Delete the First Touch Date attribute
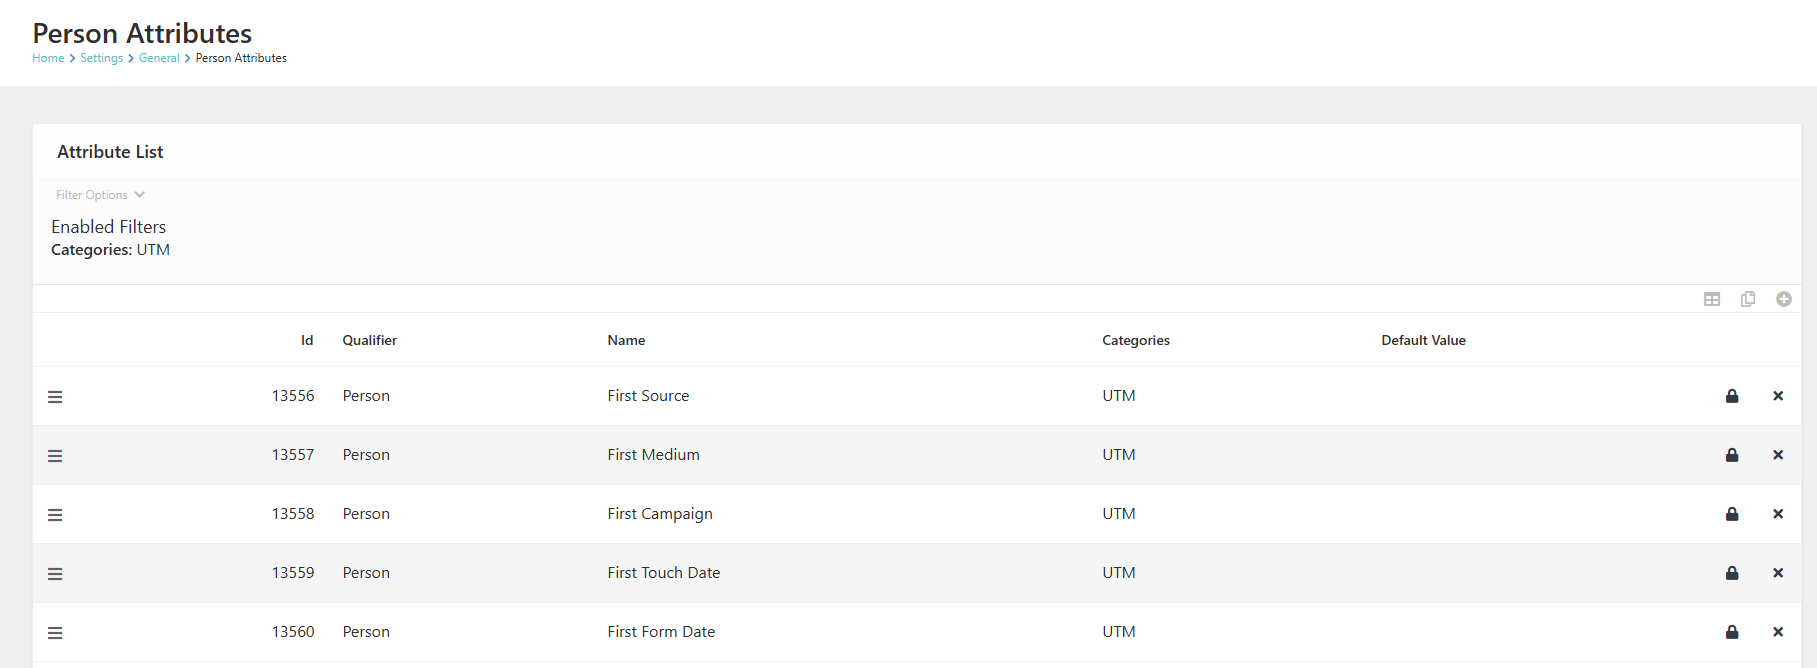Viewport: 1817px width, 668px height. click(1778, 573)
